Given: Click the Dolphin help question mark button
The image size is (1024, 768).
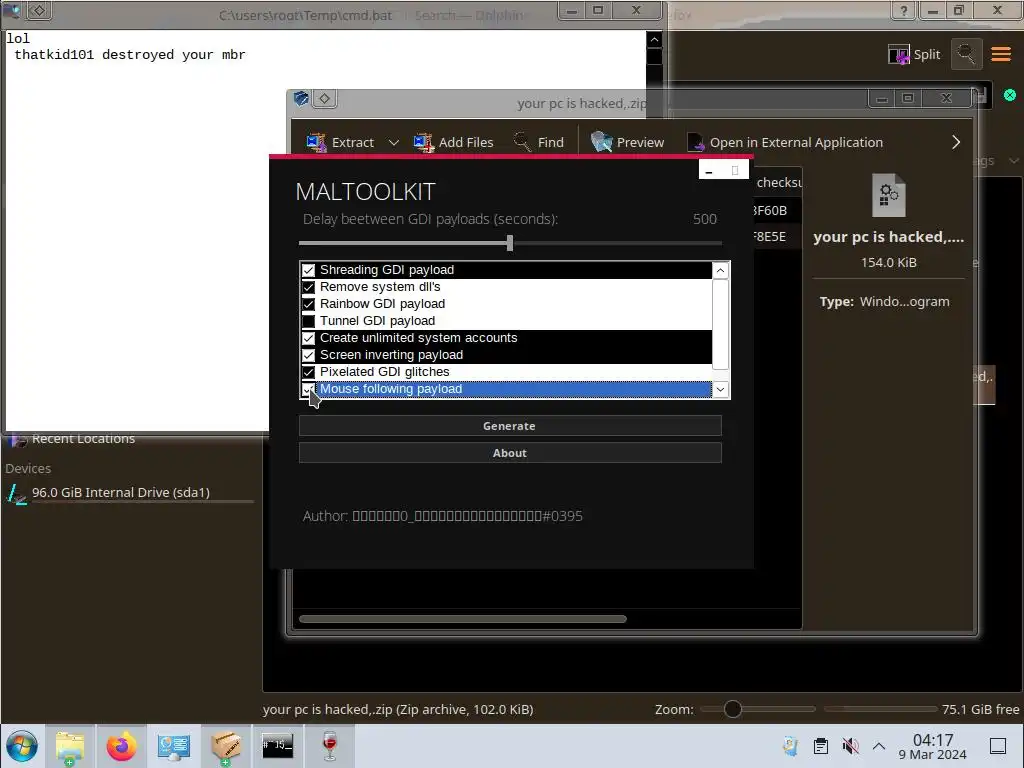Looking at the screenshot, I should click(x=904, y=10).
